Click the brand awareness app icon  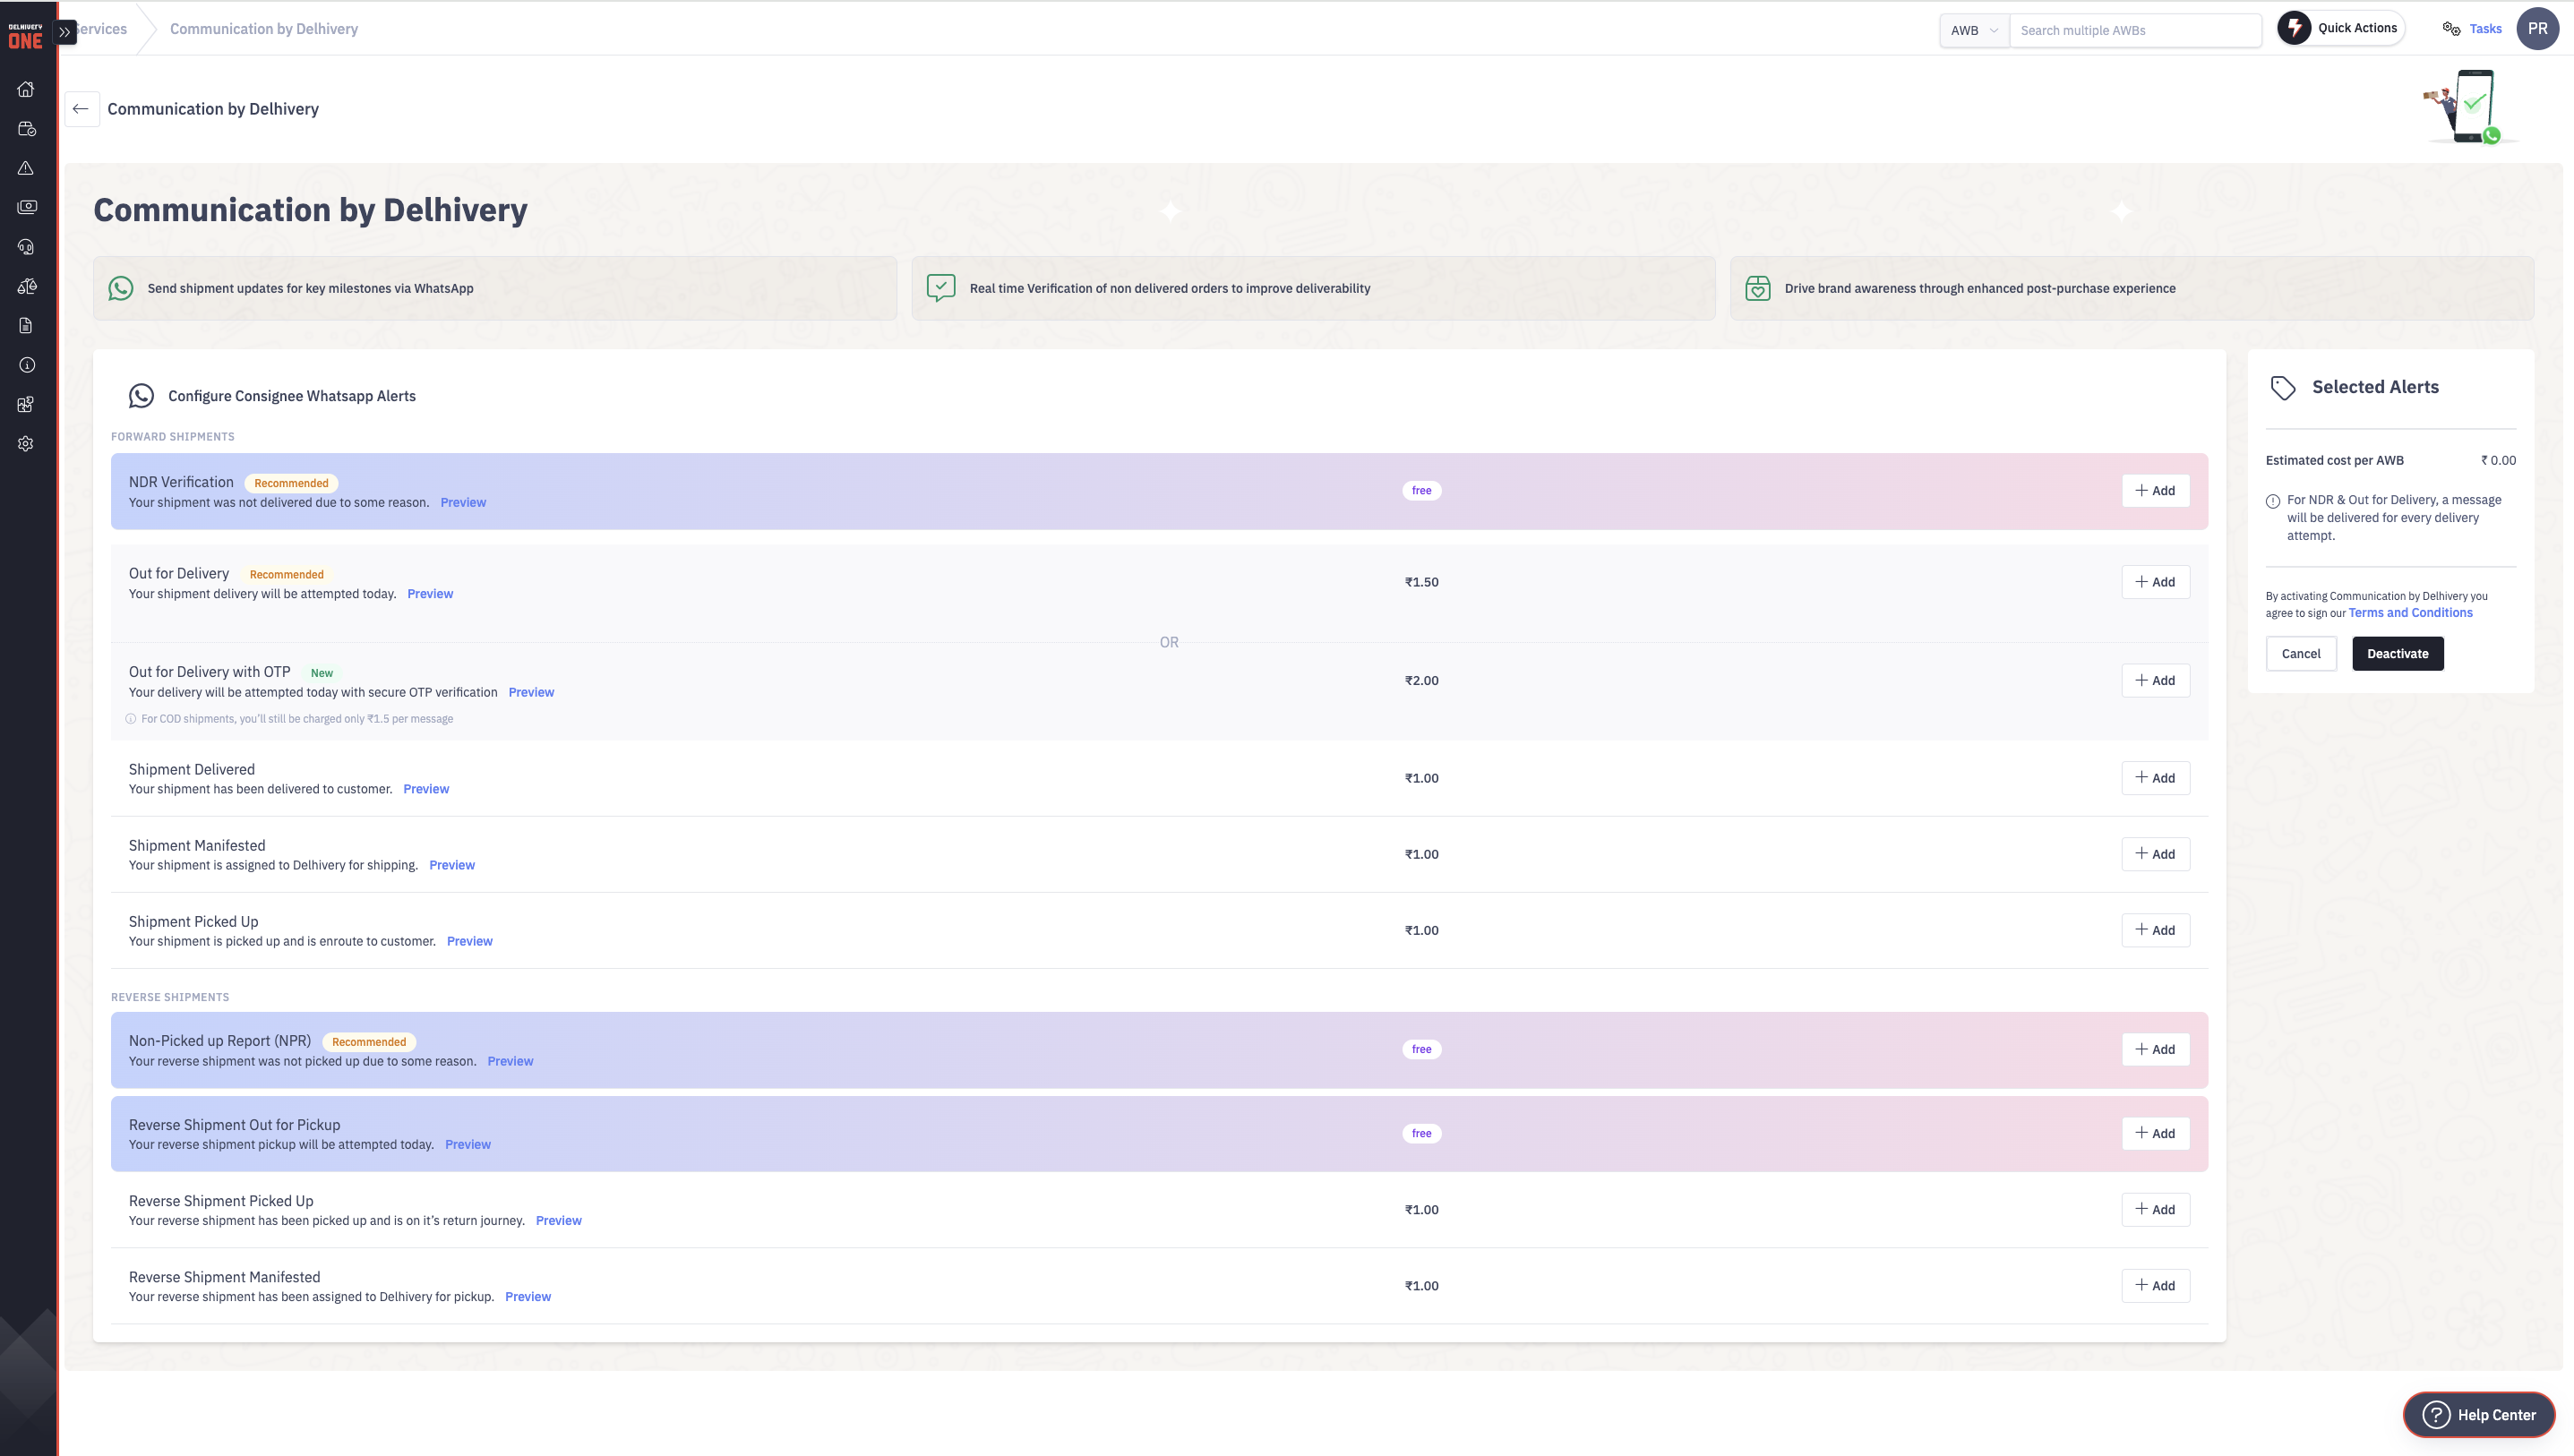pos(1755,287)
